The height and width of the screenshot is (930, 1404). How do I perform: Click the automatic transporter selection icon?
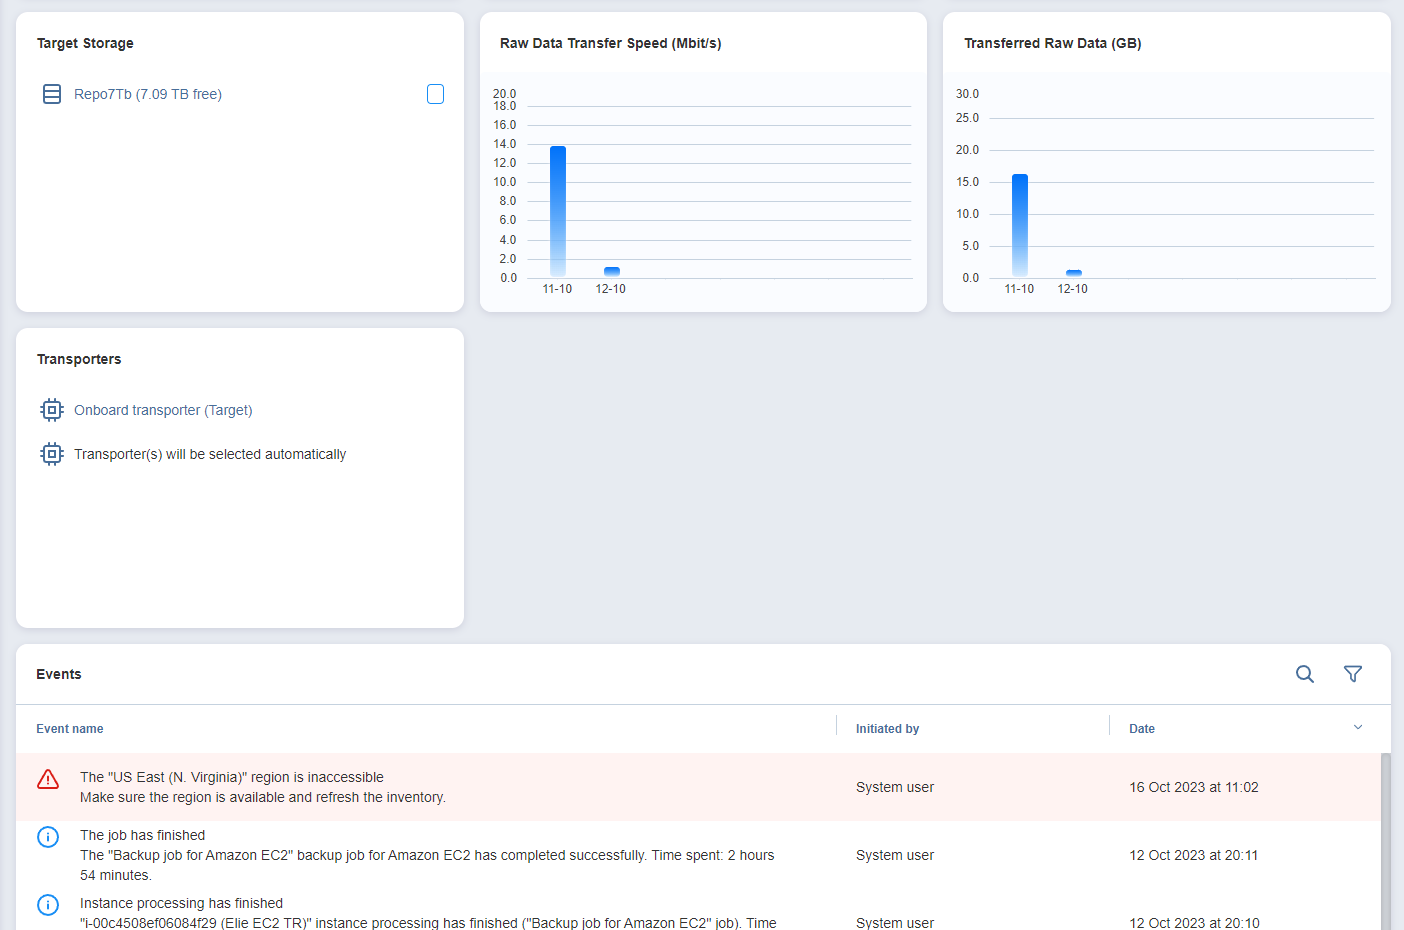[52, 454]
